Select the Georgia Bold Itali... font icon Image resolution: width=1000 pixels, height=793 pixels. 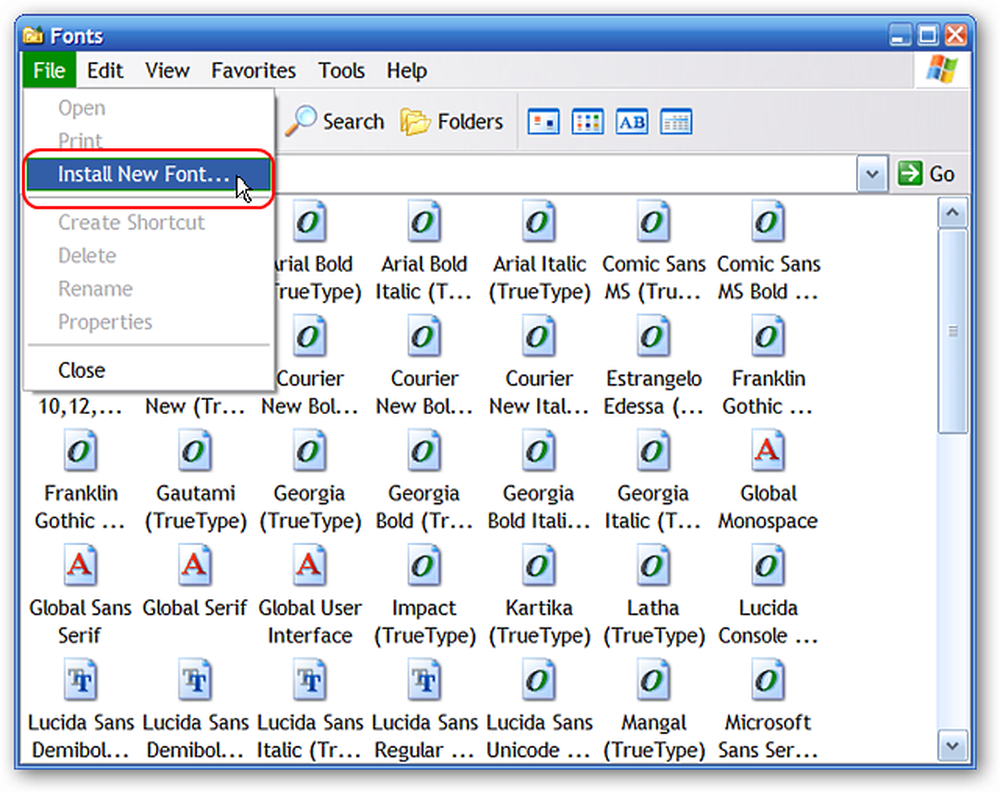pyautogui.click(x=539, y=451)
